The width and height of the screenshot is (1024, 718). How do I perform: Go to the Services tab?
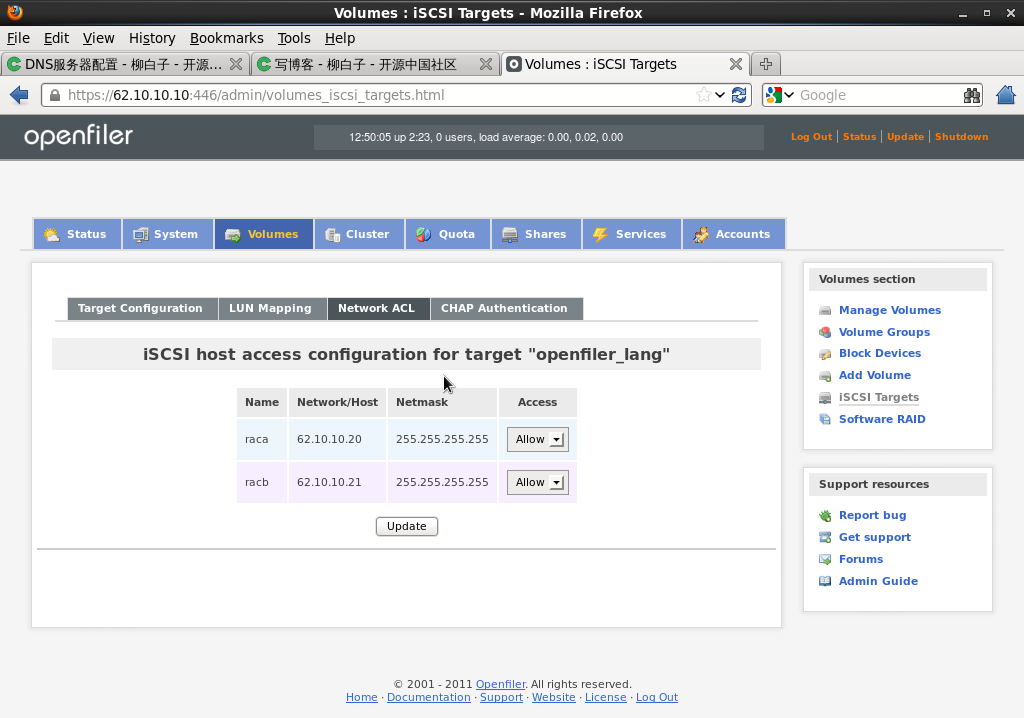coord(630,234)
